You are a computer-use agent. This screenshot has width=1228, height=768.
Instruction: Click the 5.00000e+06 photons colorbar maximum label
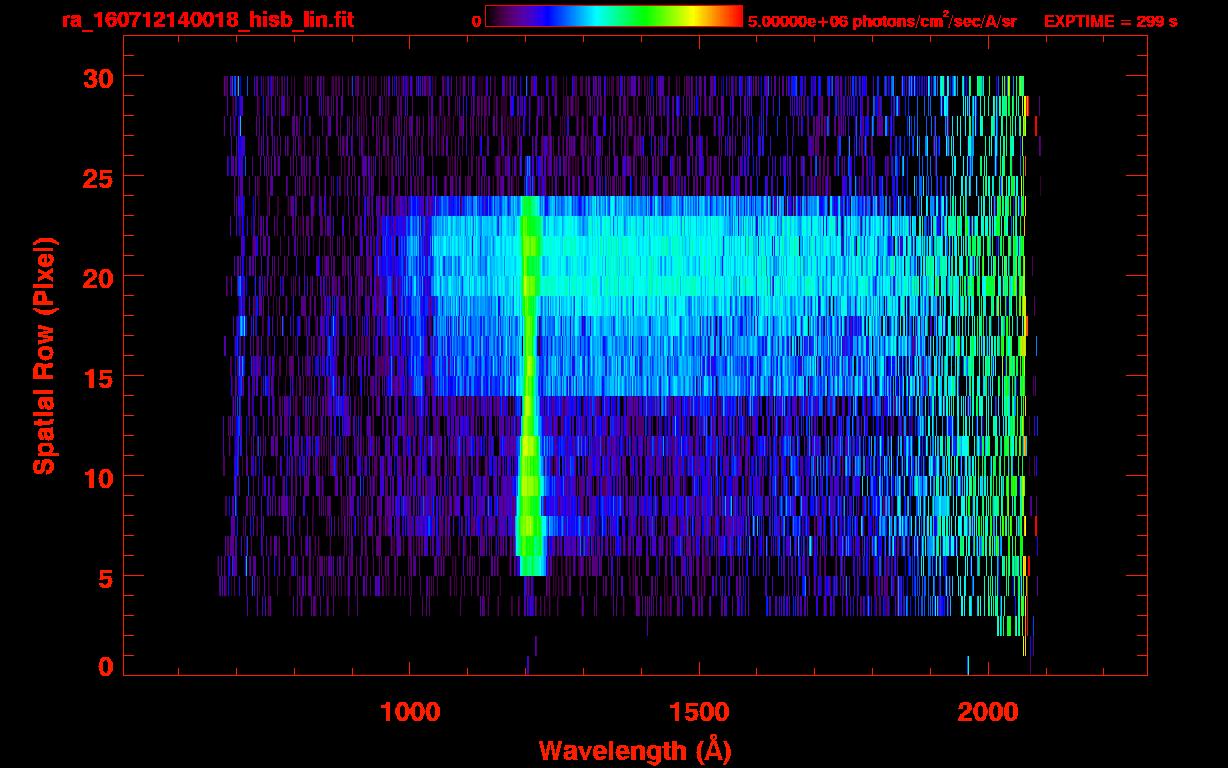[x=882, y=21]
